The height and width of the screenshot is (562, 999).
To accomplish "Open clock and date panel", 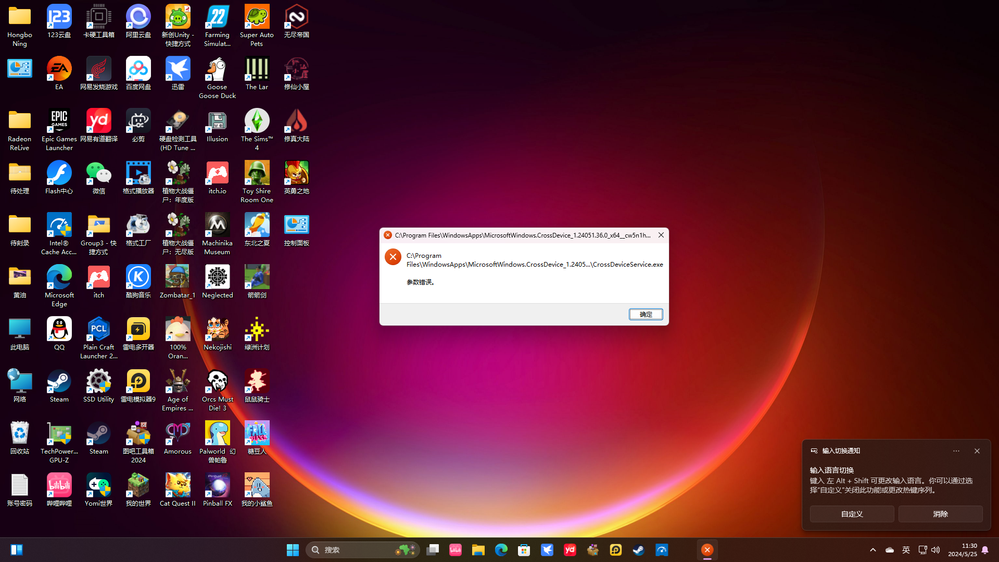I will (962, 550).
